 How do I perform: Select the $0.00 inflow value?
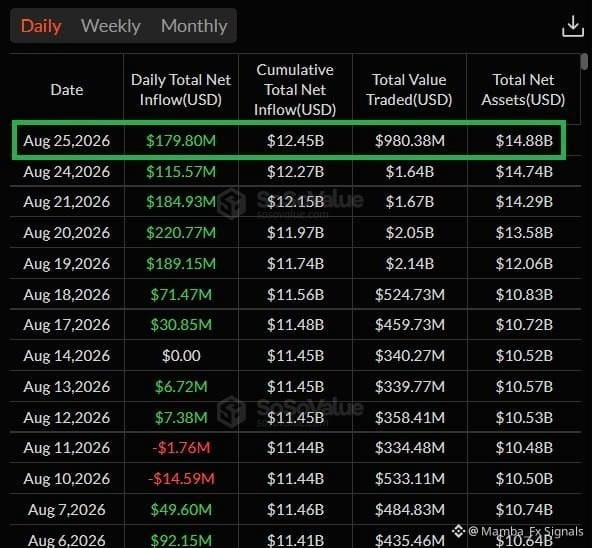click(x=181, y=356)
